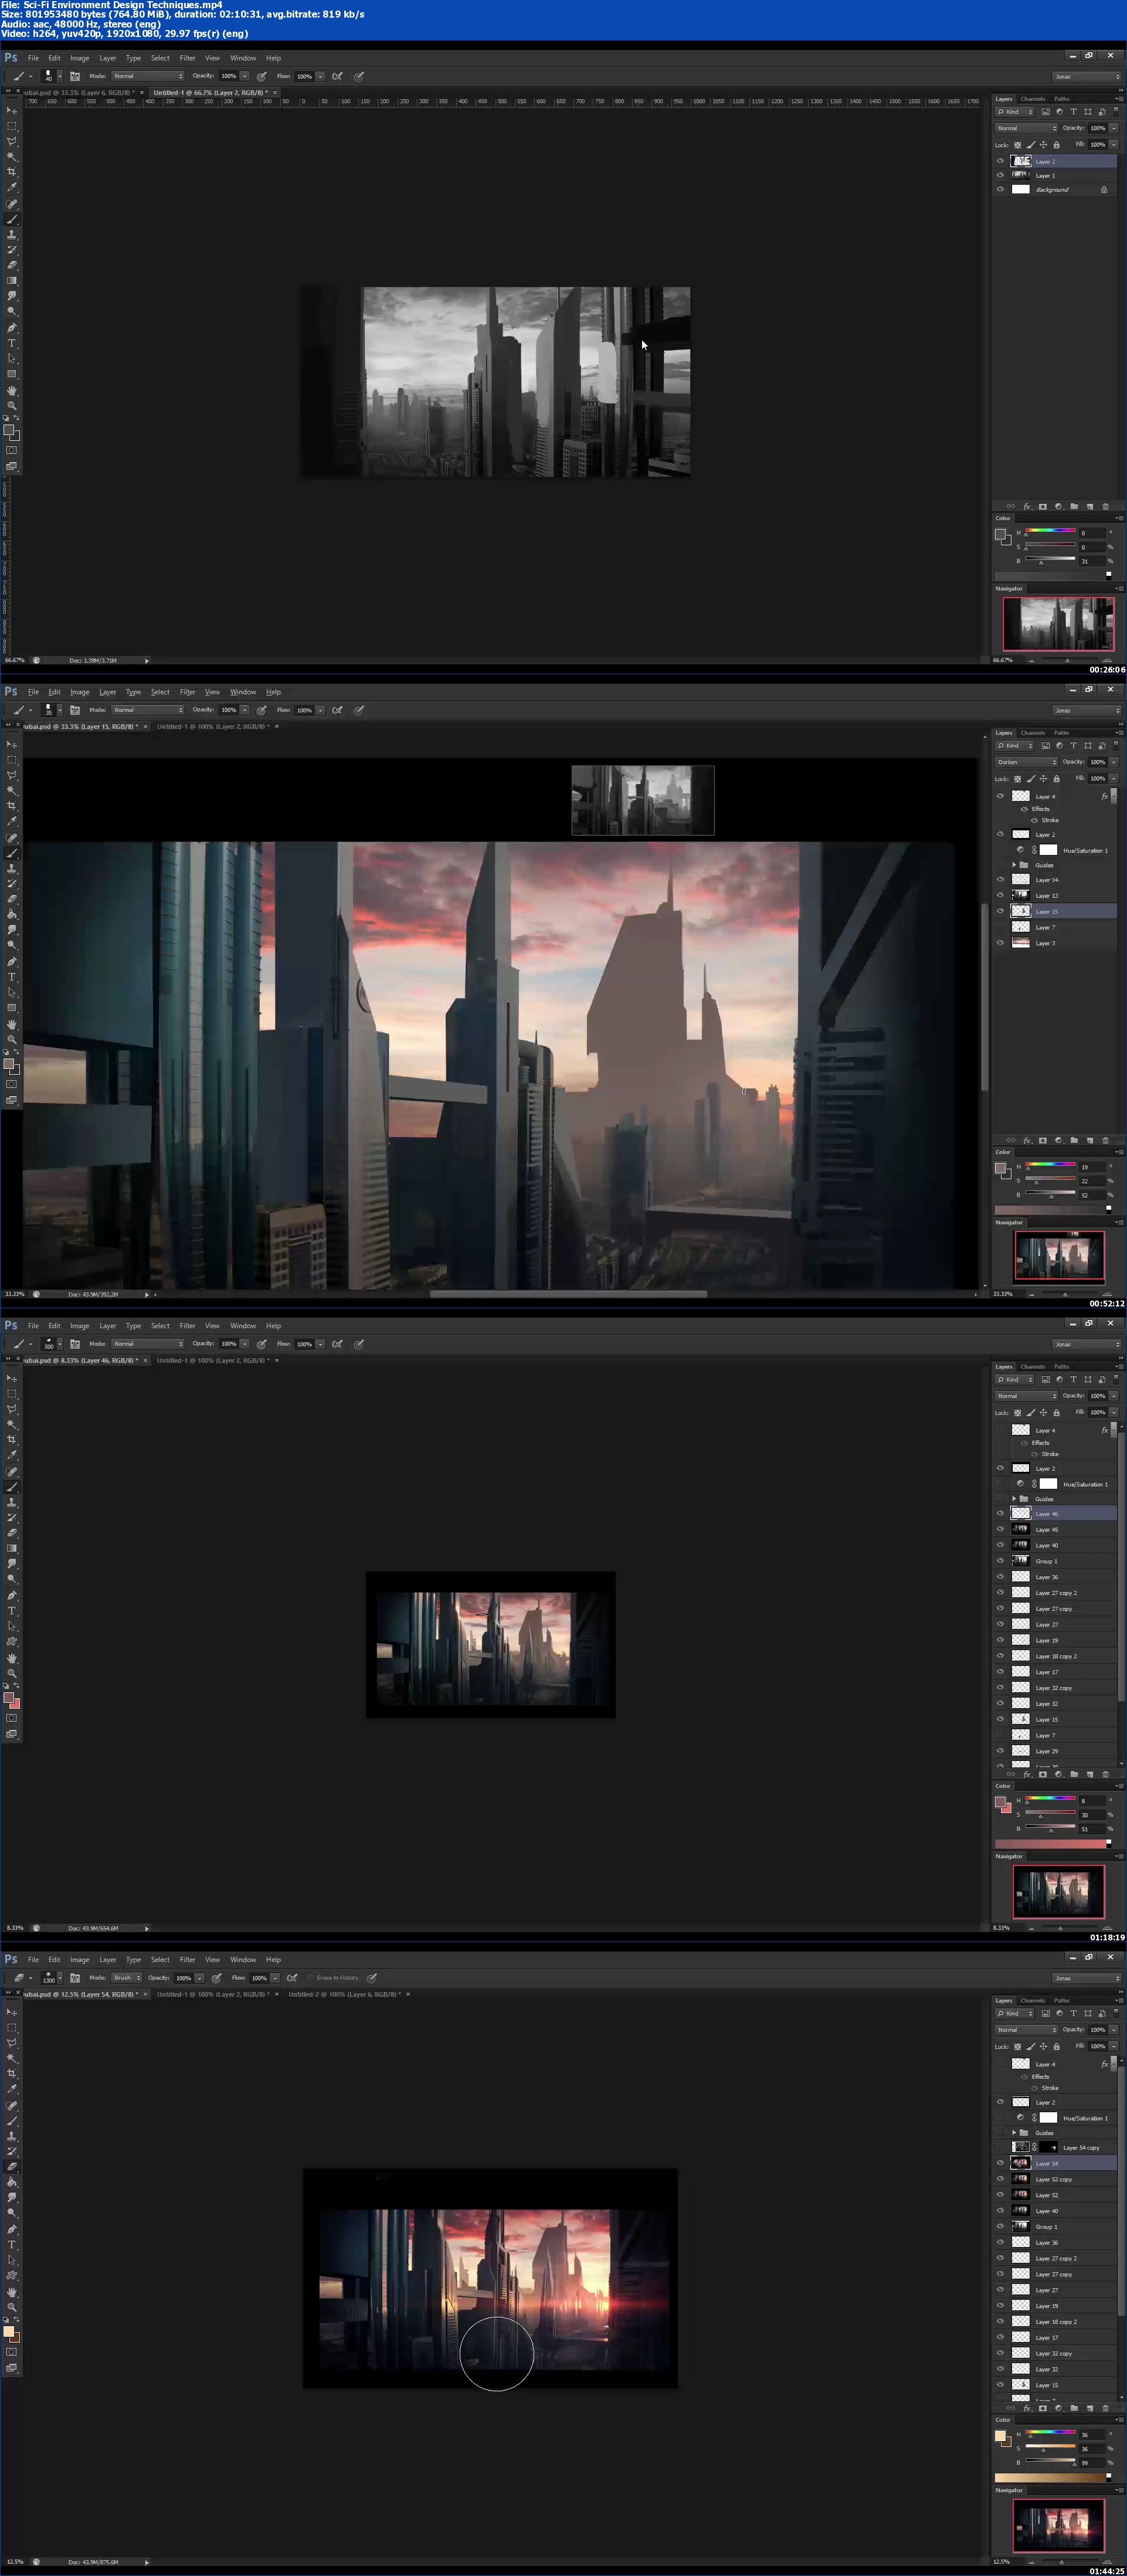
Task: Open Filter menu in the 00:52:12 frame
Action: pos(187,692)
